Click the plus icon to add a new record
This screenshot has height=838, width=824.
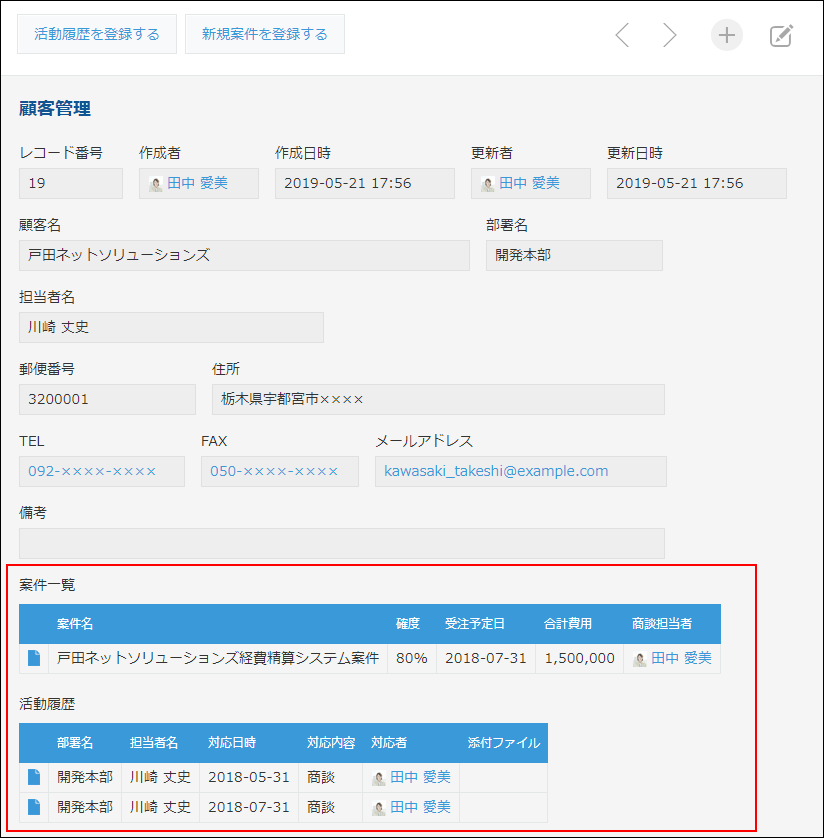726,35
